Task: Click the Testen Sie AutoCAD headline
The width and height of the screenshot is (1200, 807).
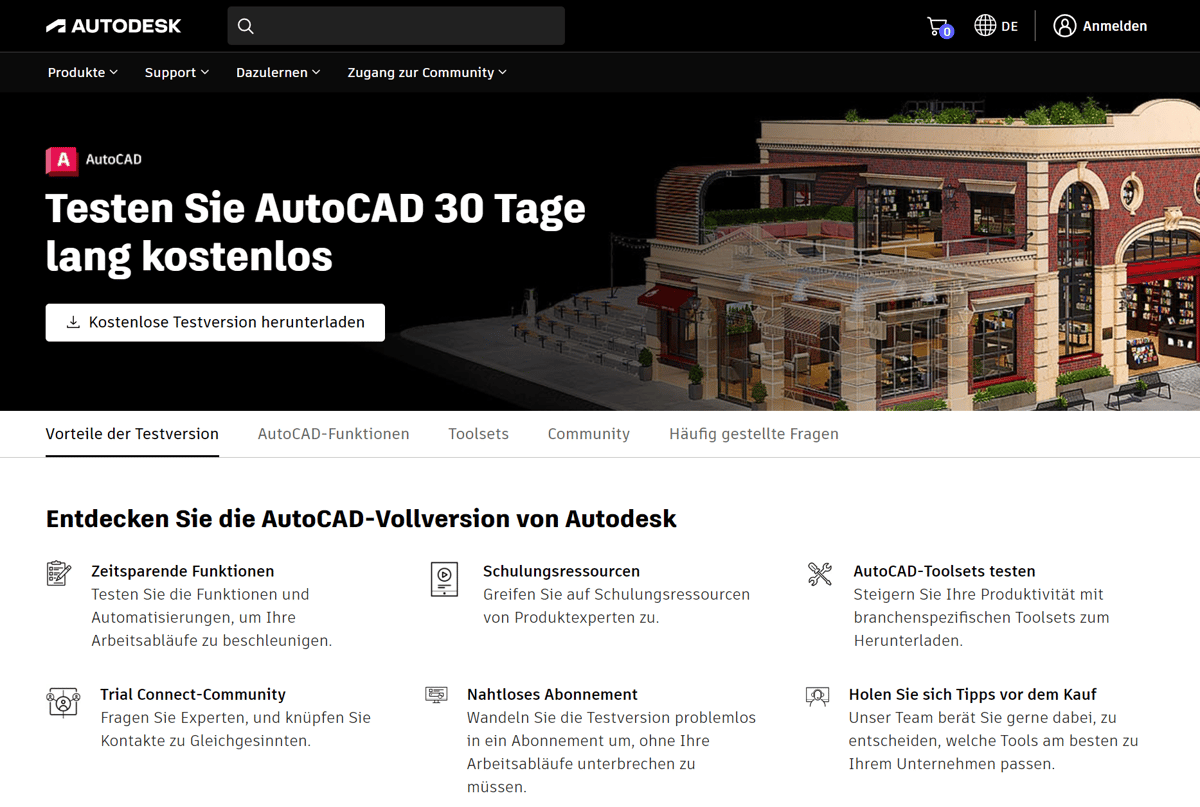Action: [316, 232]
